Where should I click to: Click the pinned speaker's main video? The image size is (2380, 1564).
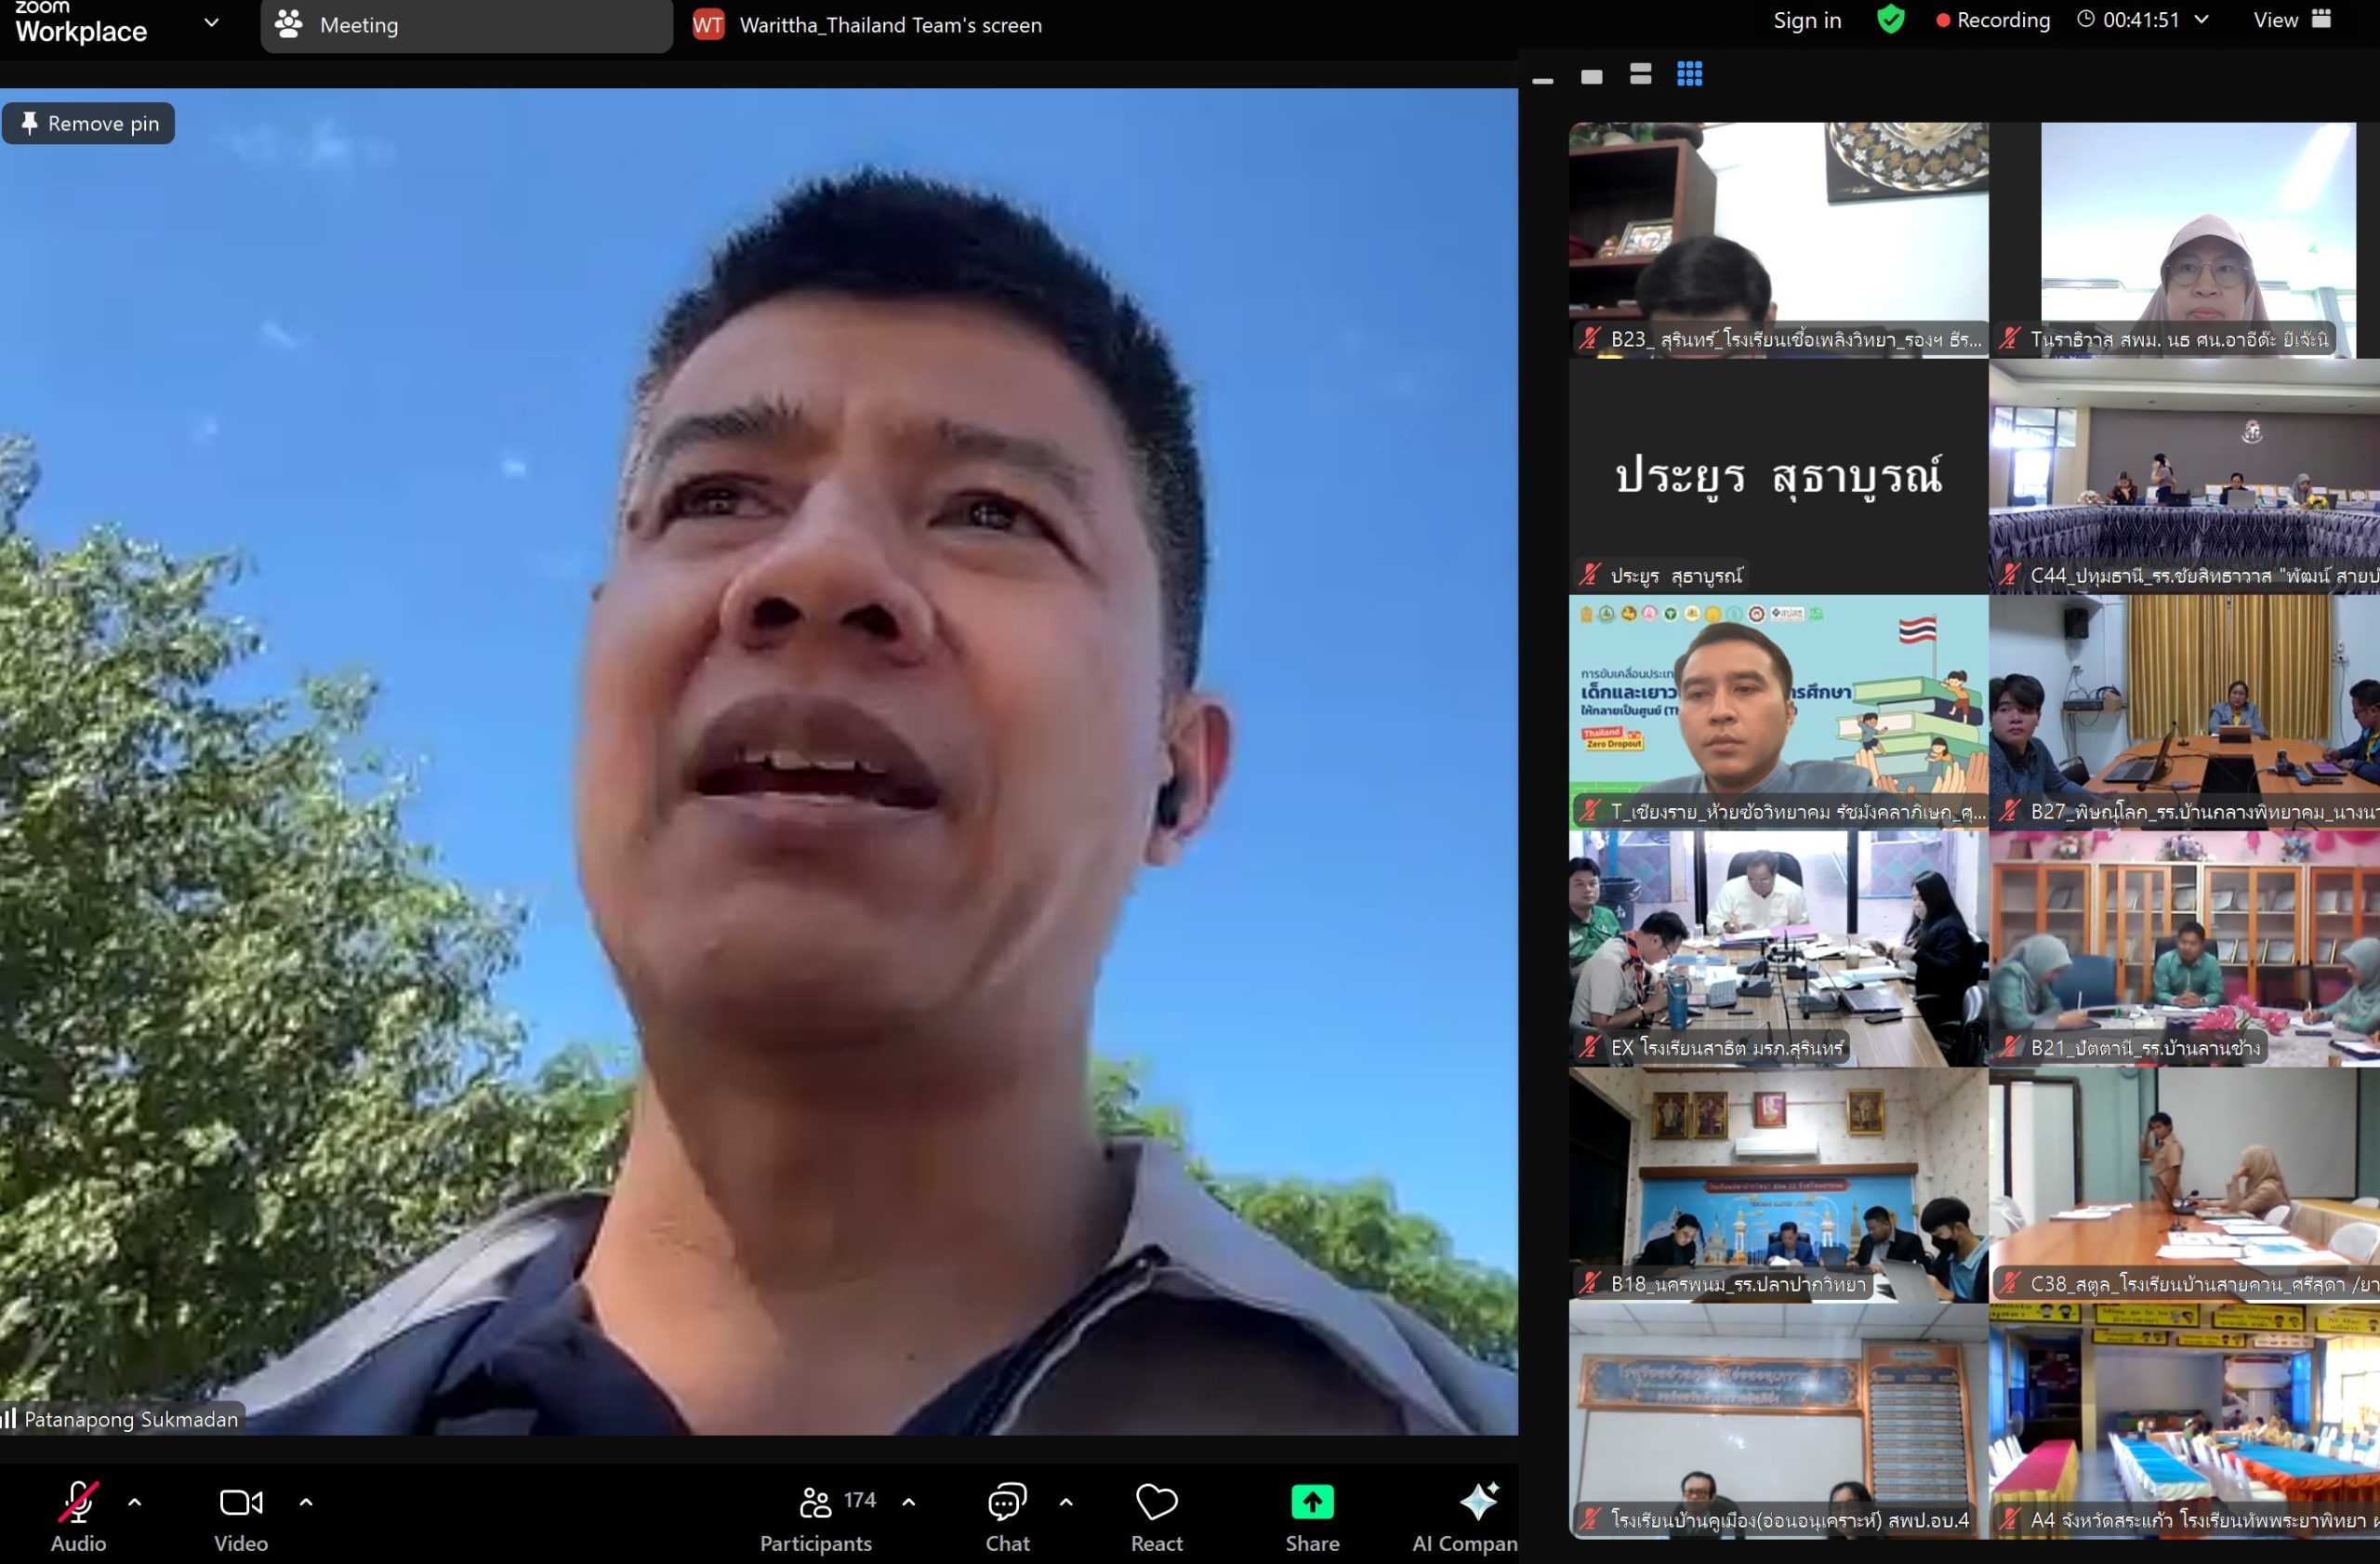pyautogui.click(x=759, y=761)
